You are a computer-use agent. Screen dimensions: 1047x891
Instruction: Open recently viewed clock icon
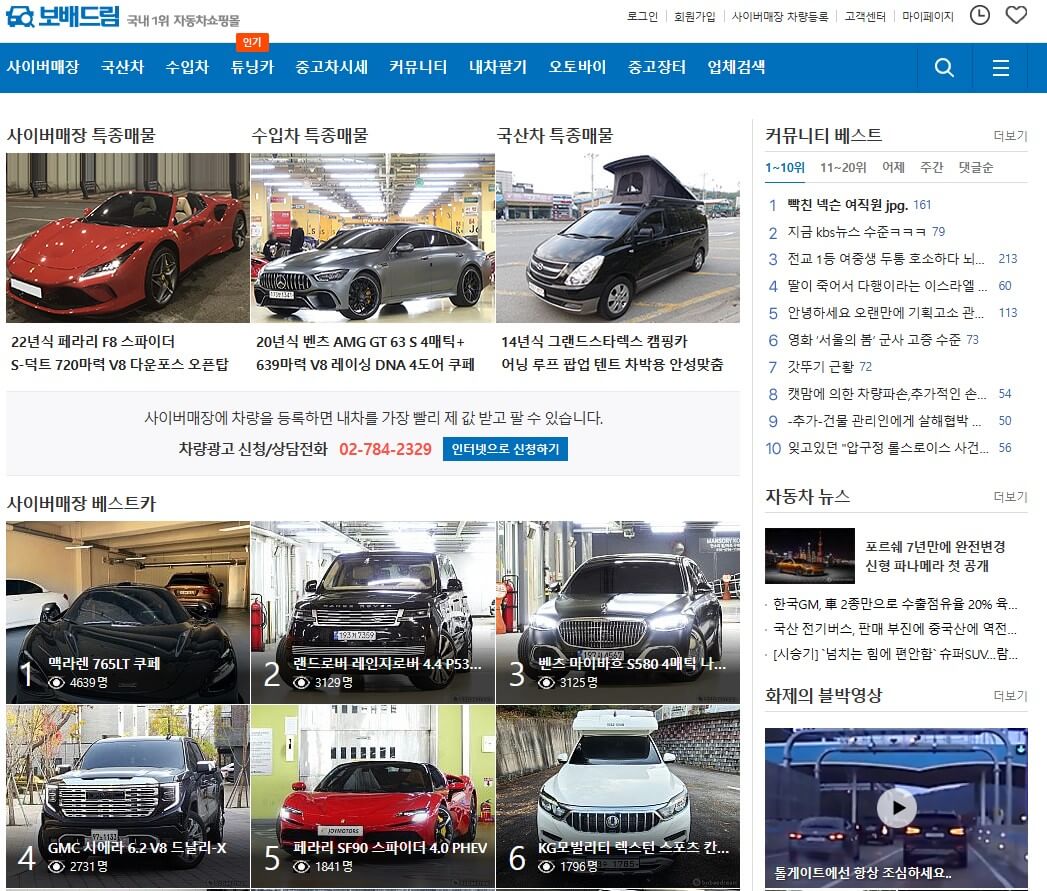coord(980,15)
